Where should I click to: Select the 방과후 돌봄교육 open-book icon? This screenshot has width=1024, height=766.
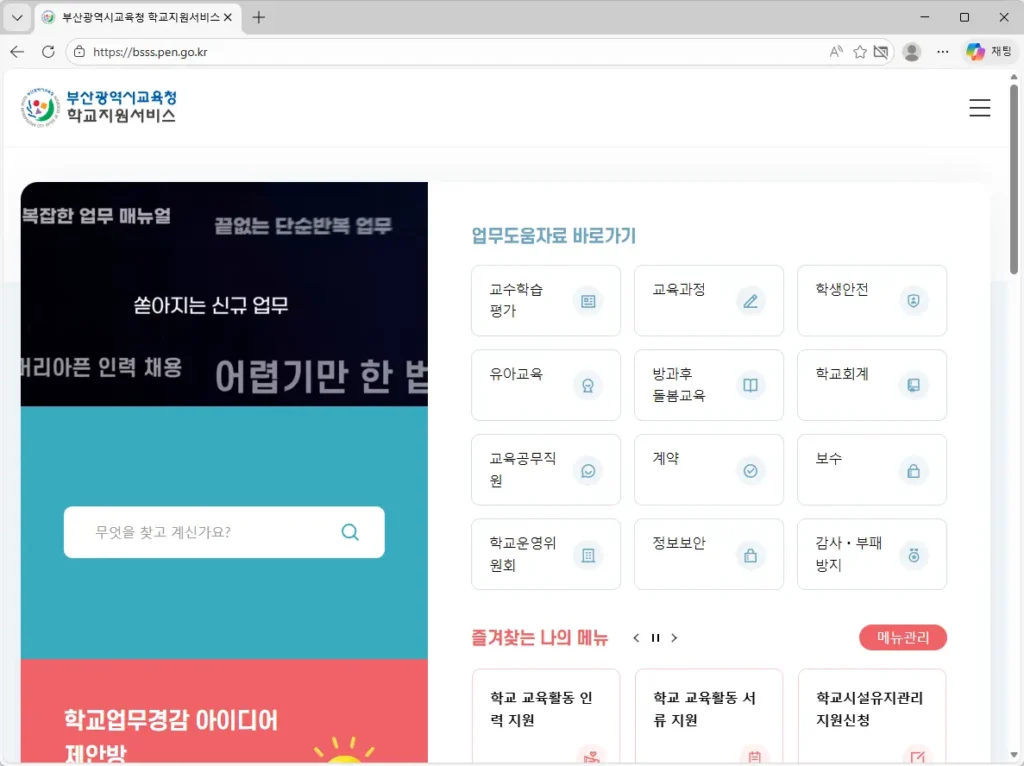point(751,385)
